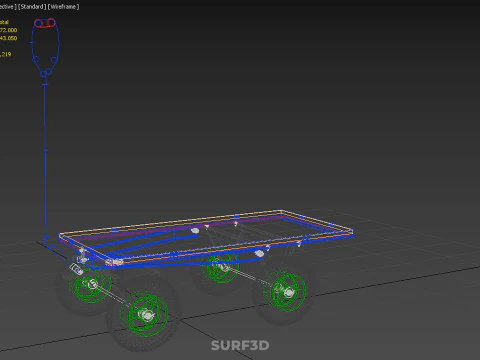This screenshot has height=360, width=480.
Task: Select the nearest foreground green wheel rim
Action: coord(144,314)
